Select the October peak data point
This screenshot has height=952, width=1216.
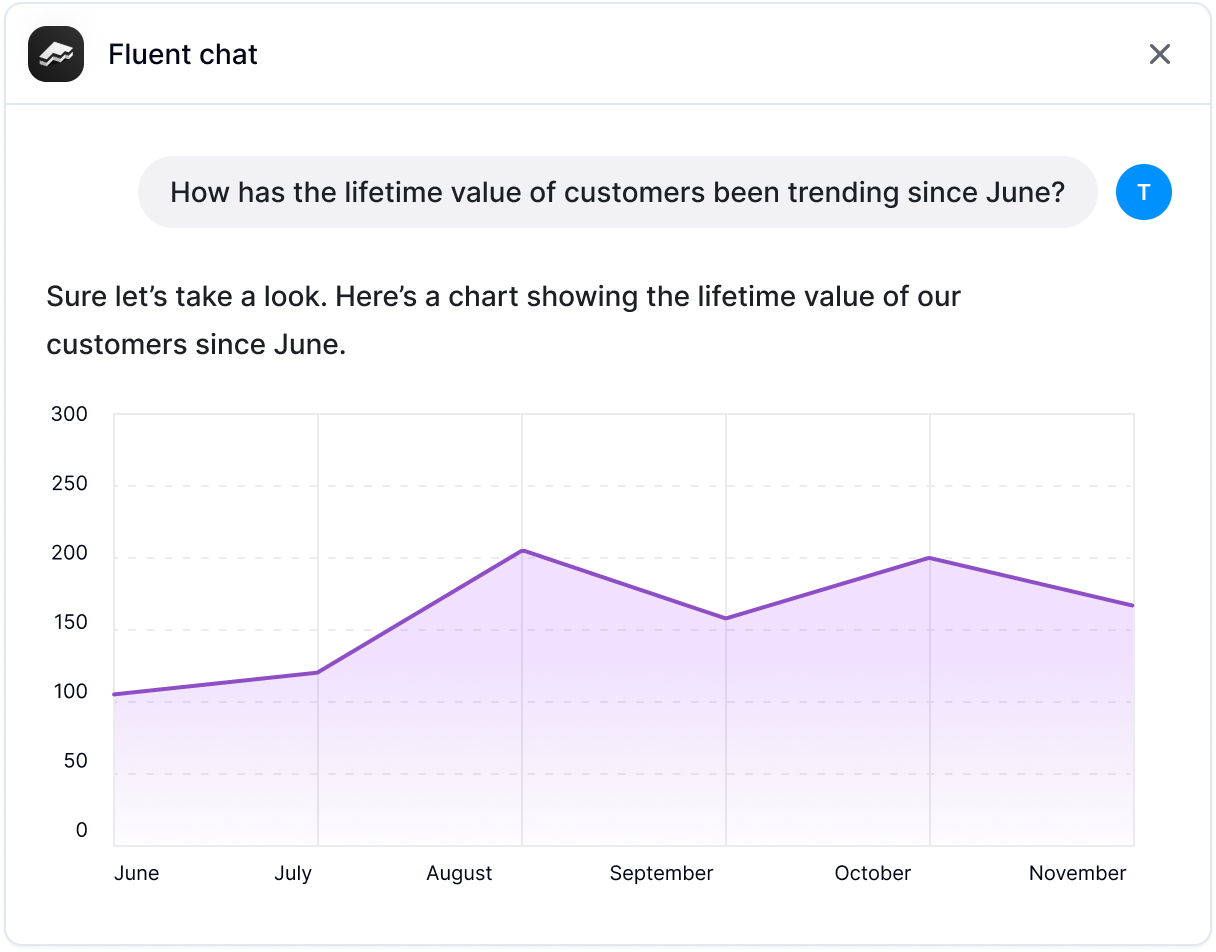930,558
